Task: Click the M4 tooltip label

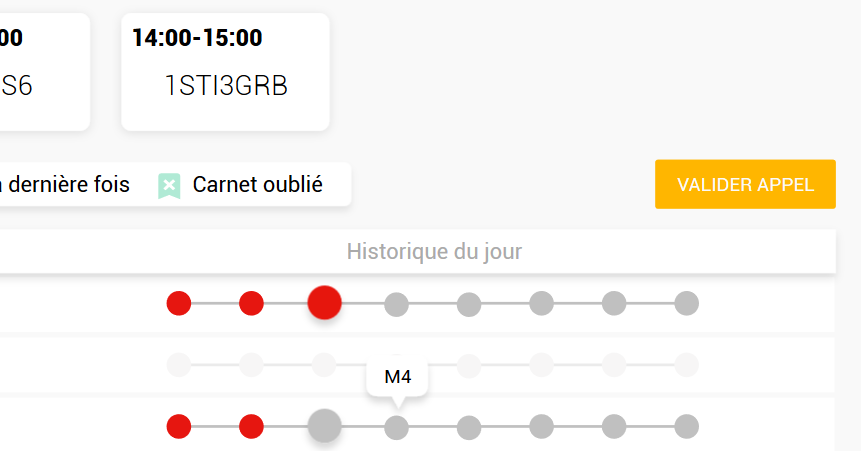Action: coord(398,379)
